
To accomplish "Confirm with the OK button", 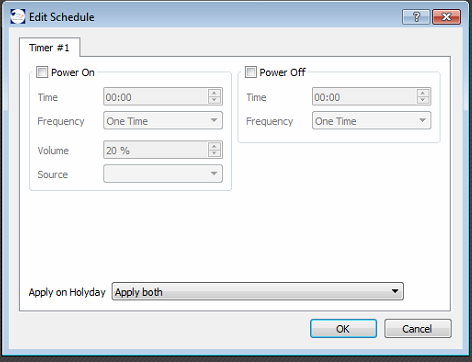I will coord(343,329).
